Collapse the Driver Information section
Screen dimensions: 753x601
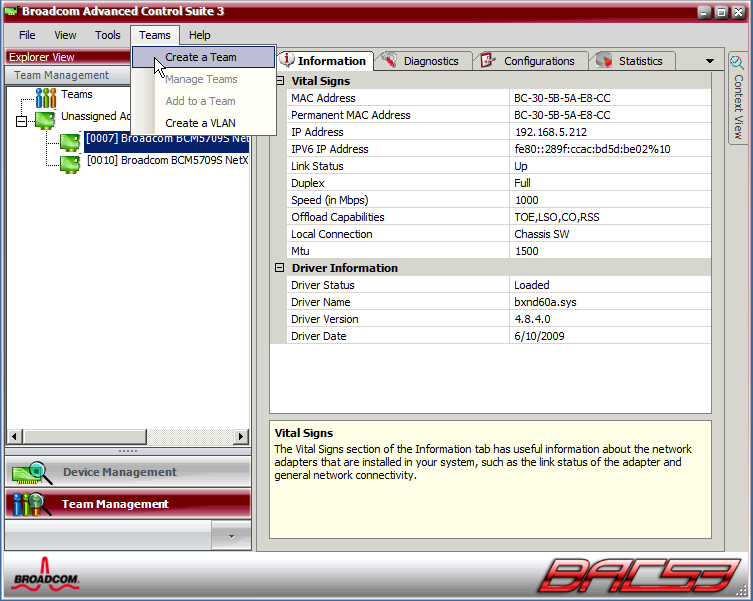279,268
